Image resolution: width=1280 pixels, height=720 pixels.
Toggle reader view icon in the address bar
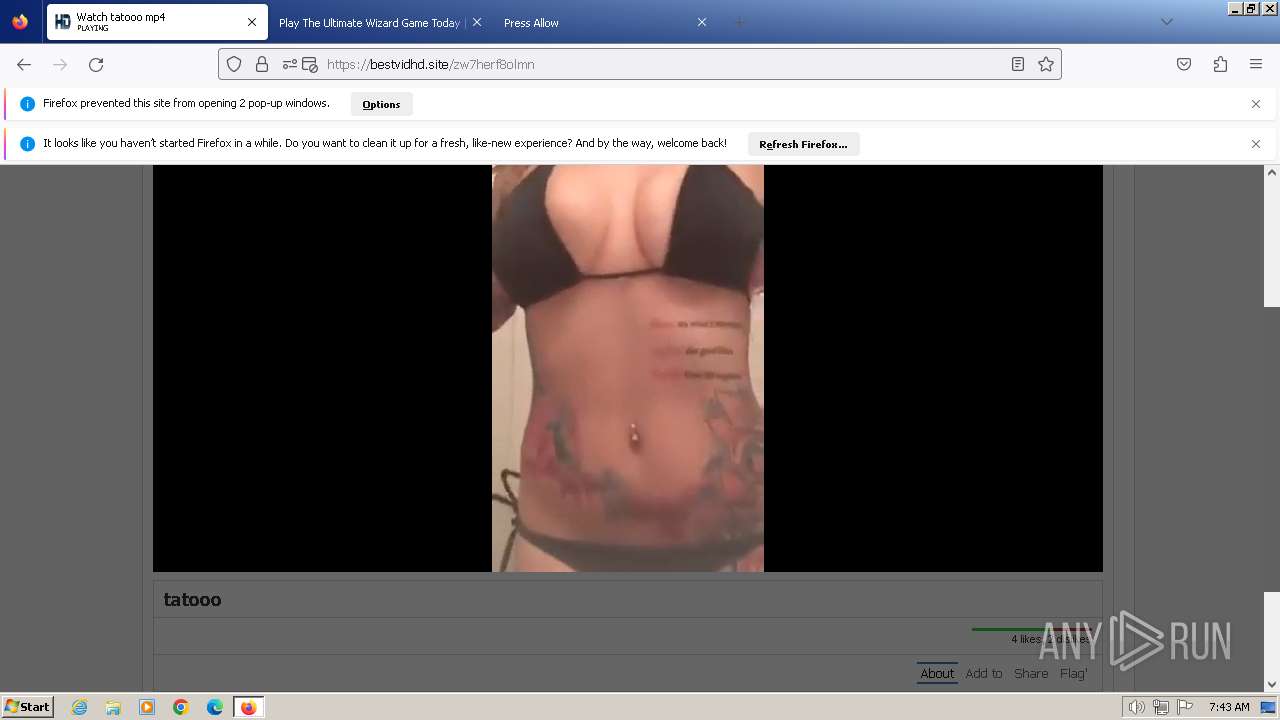tap(1018, 64)
